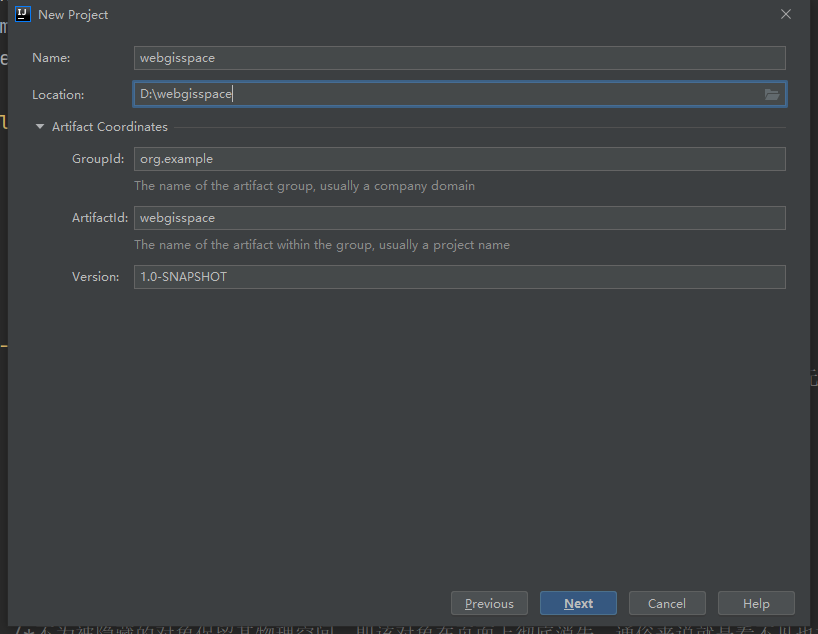This screenshot has height=634, width=818.
Task: Click the GroupId input field
Action: (460, 159)
